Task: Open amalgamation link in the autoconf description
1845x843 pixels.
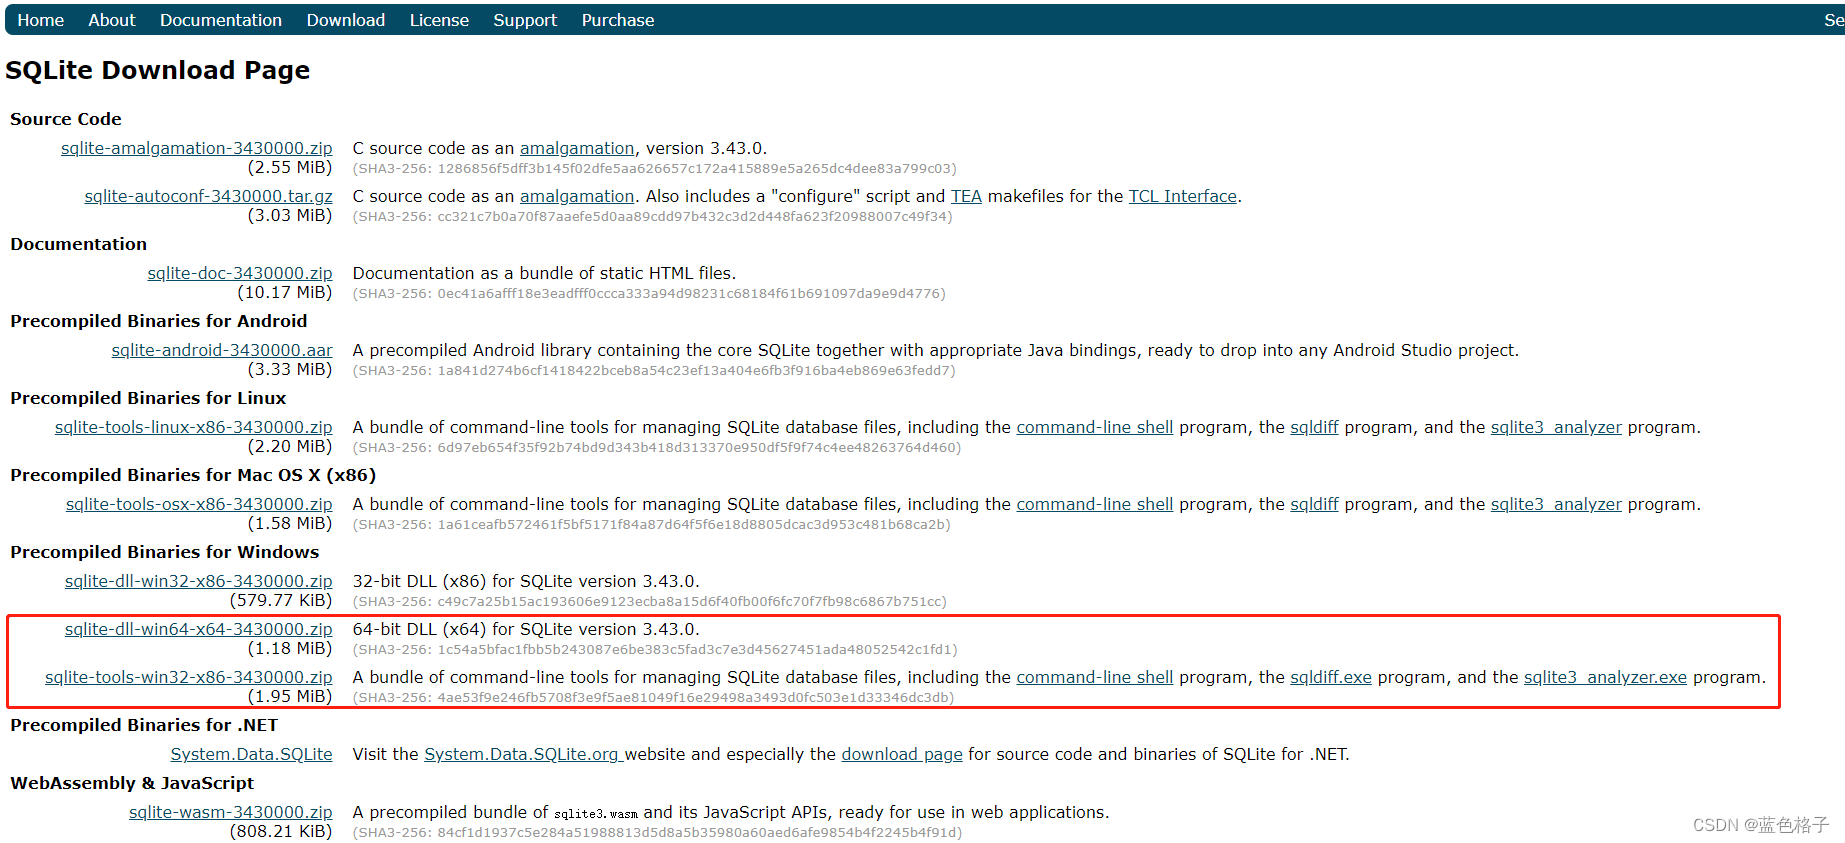Action: [577, 196]
